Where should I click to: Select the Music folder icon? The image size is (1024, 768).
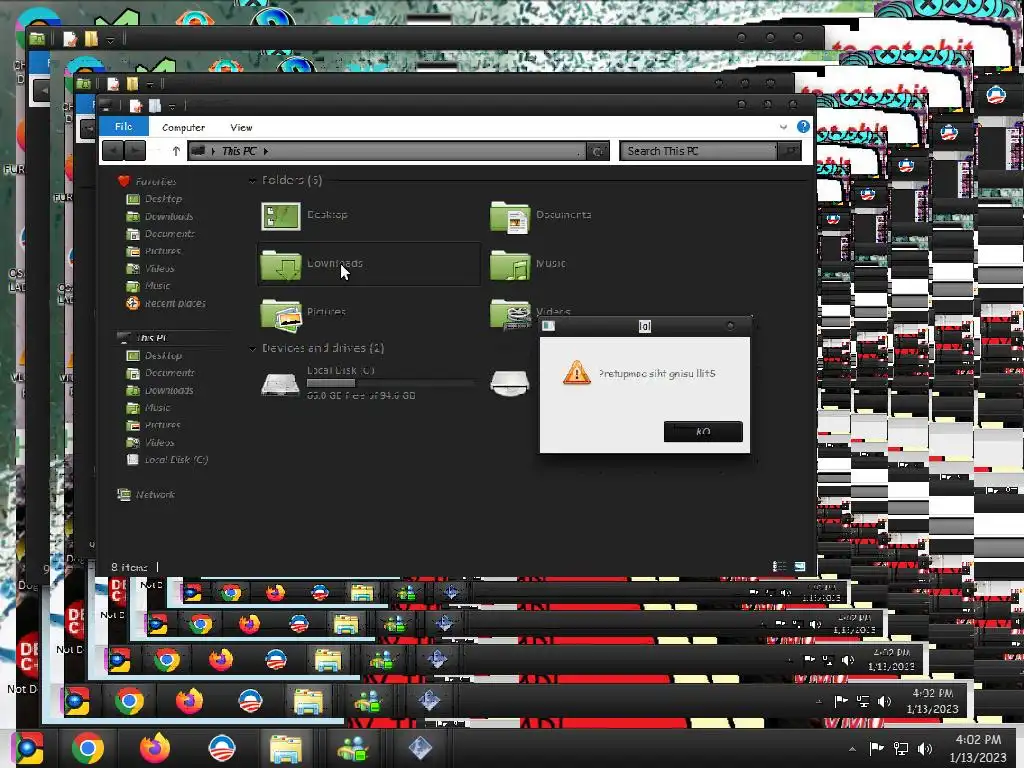(509, 264)
